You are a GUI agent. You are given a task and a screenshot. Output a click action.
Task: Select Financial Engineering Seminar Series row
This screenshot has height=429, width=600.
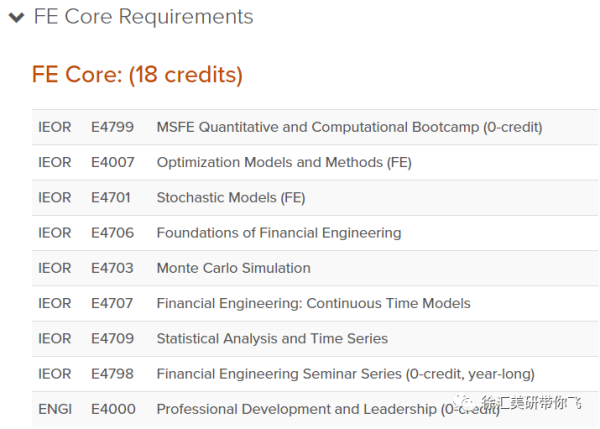[x=315, y=374]
